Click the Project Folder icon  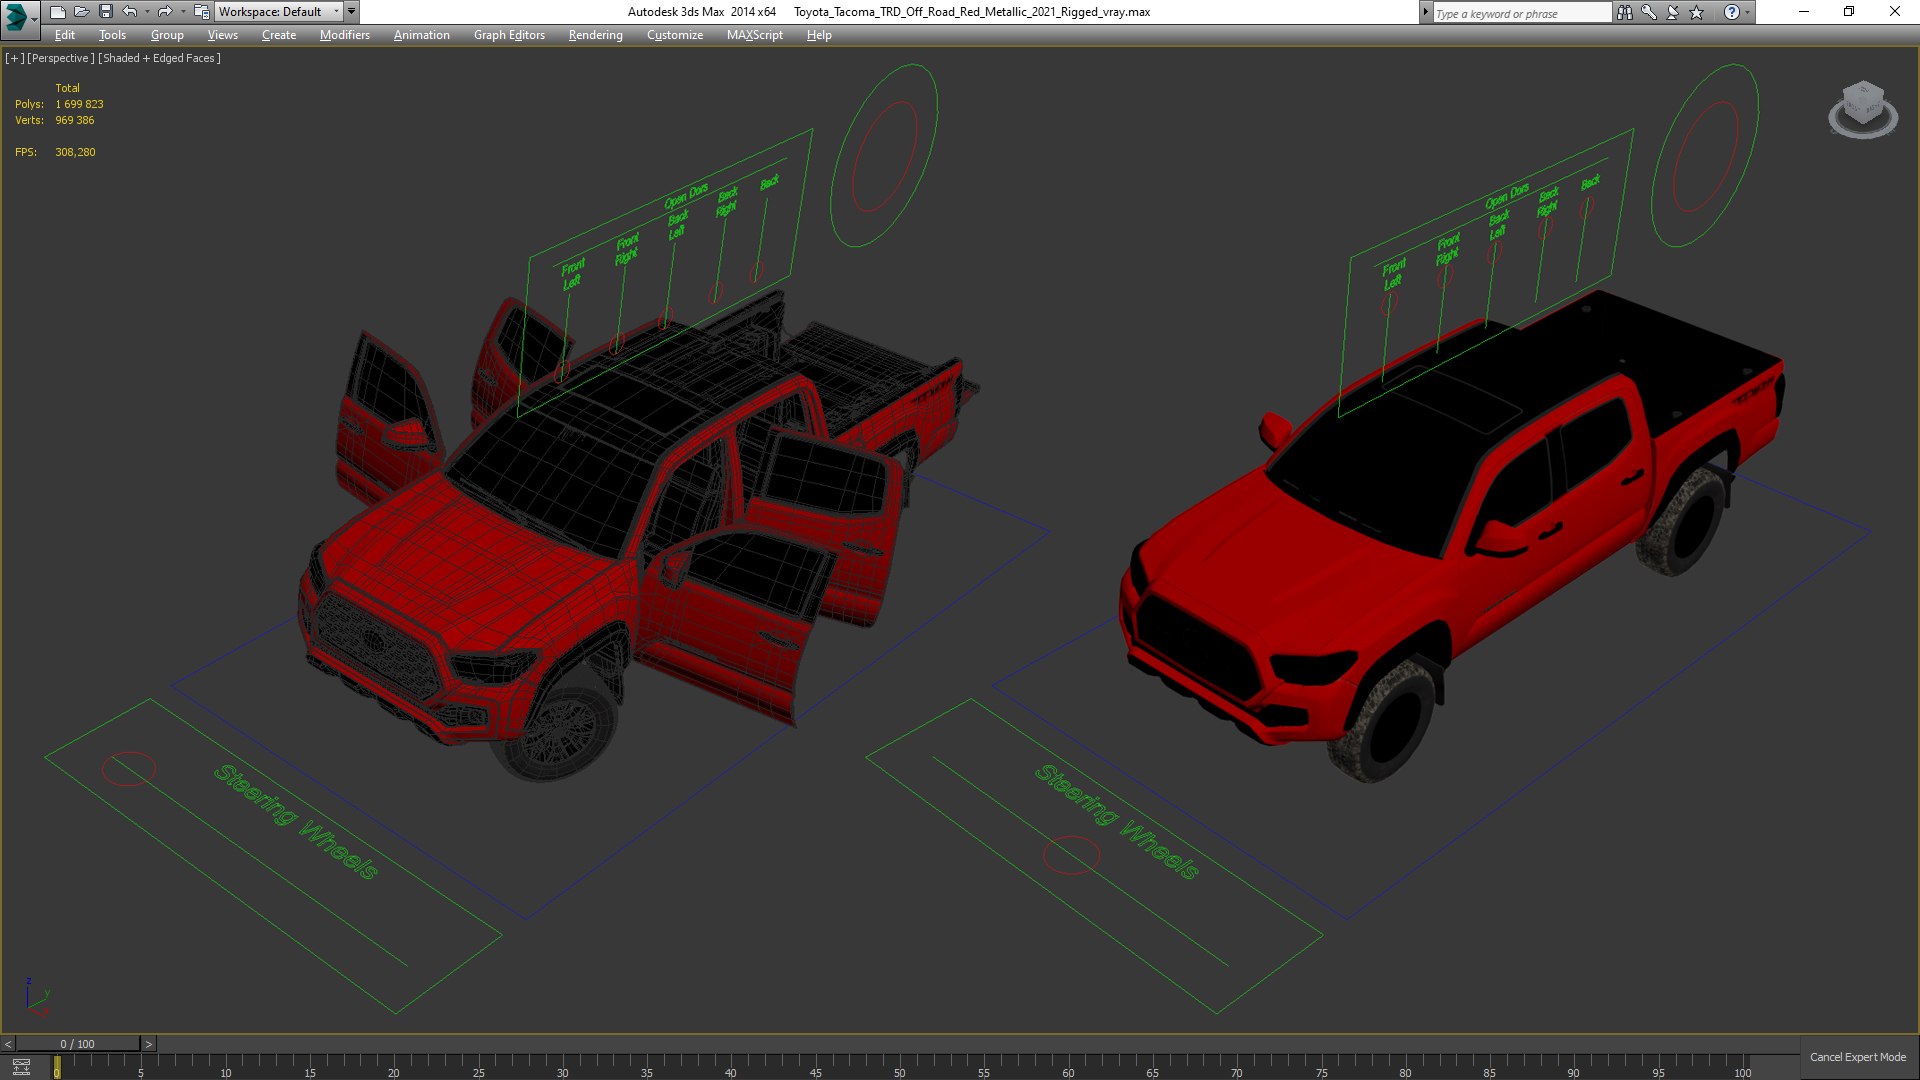pos(201,12)
